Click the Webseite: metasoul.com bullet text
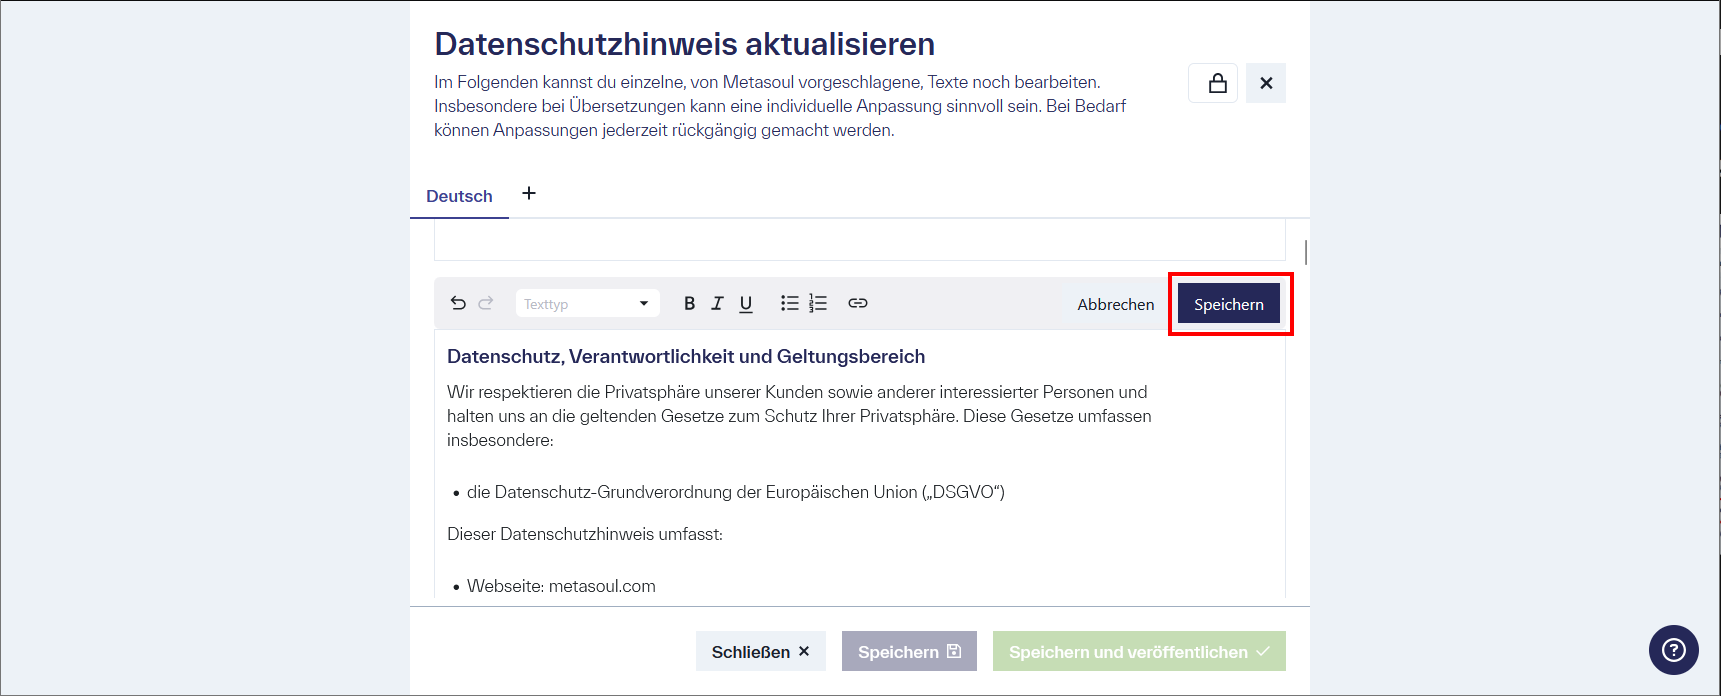 click(561, 586)
